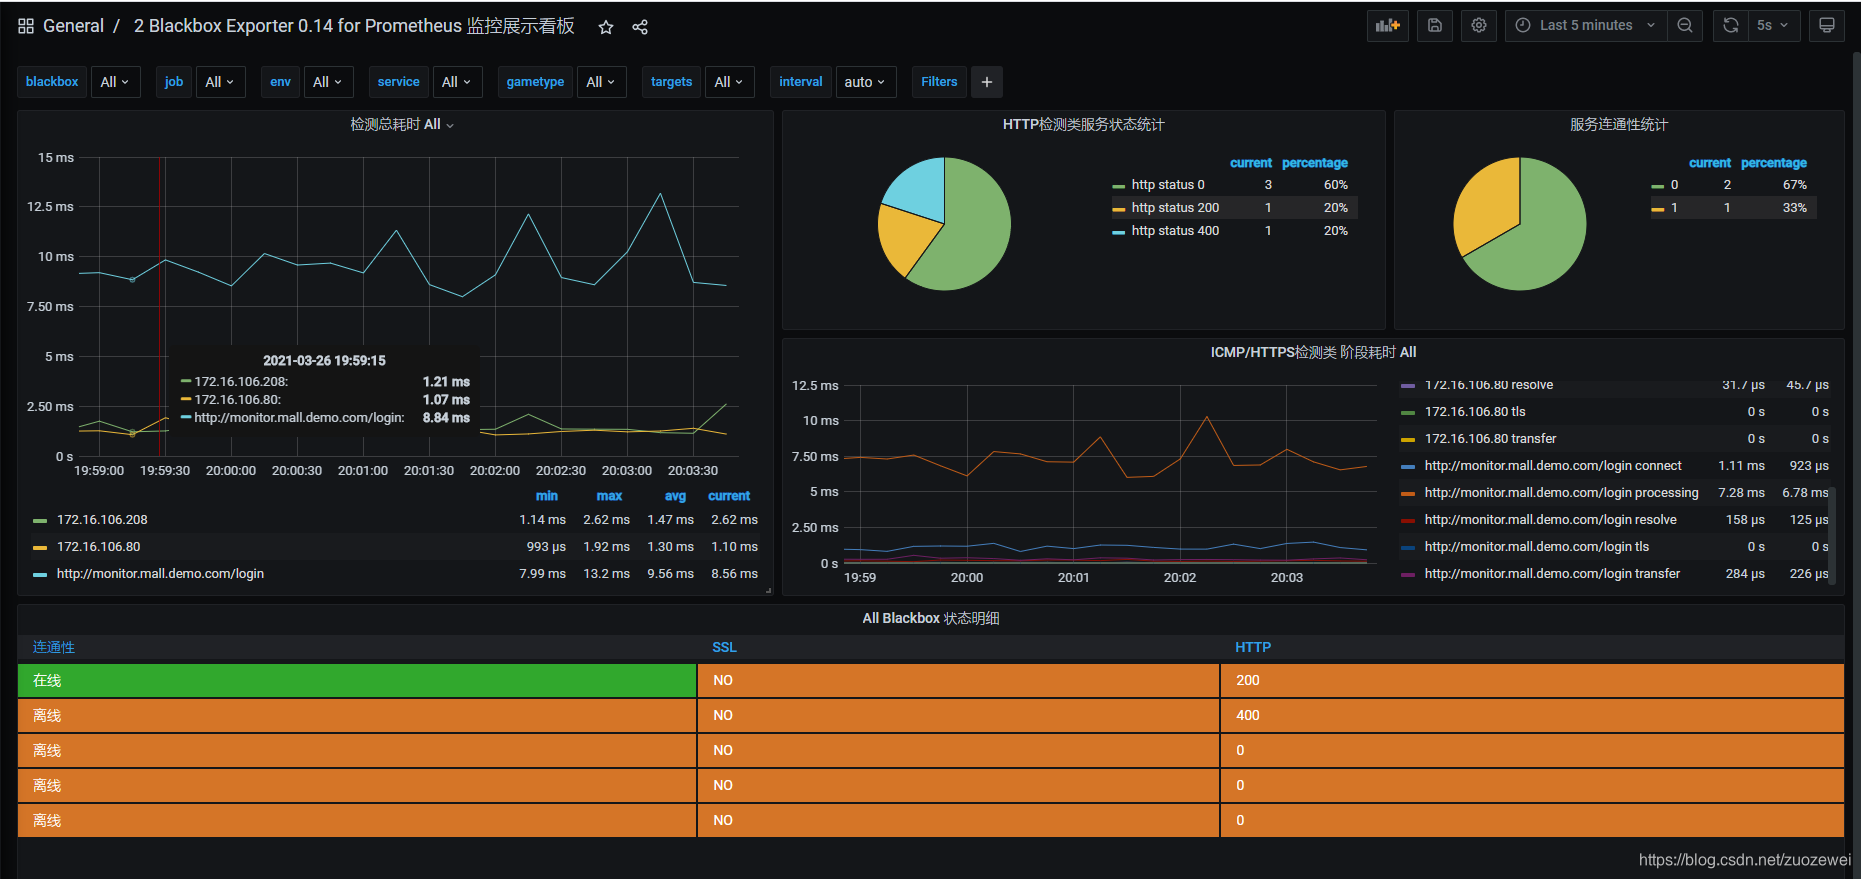1861x879 pixels.
Task: Toggle http status 0 legend entry
Action: (1168, 185)
